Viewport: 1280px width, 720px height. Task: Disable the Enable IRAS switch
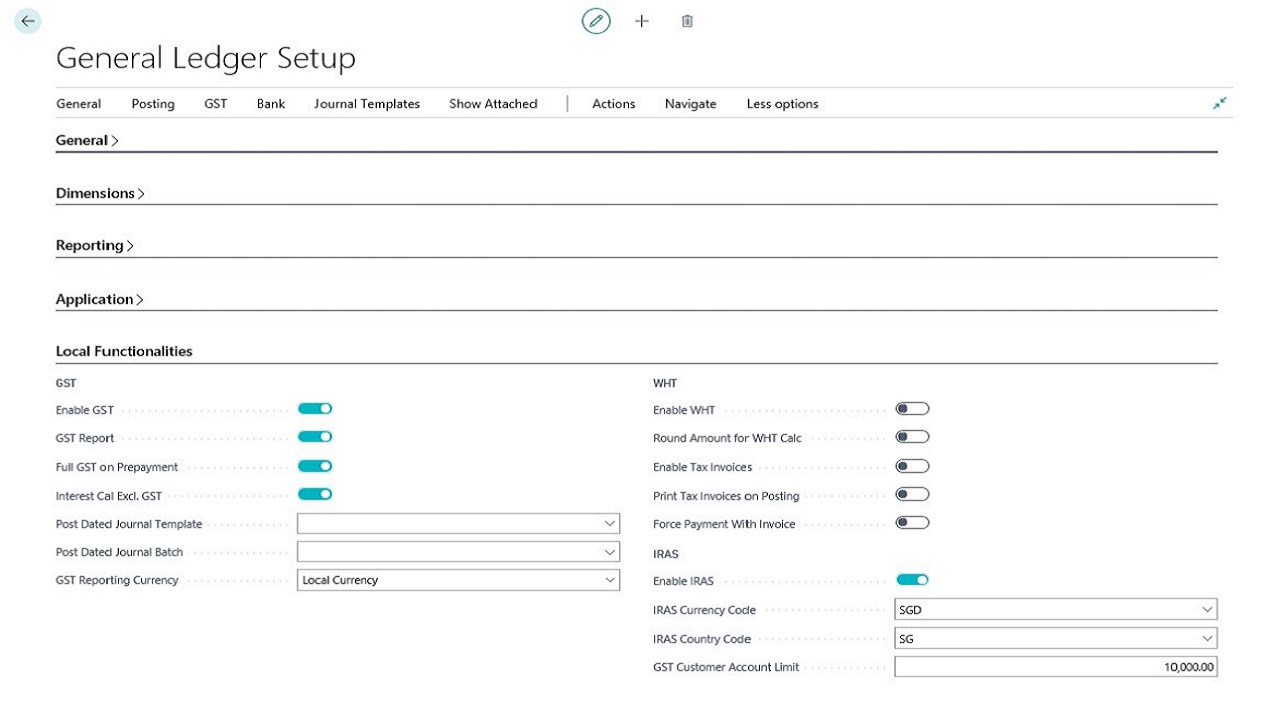(x=912, y=580)
